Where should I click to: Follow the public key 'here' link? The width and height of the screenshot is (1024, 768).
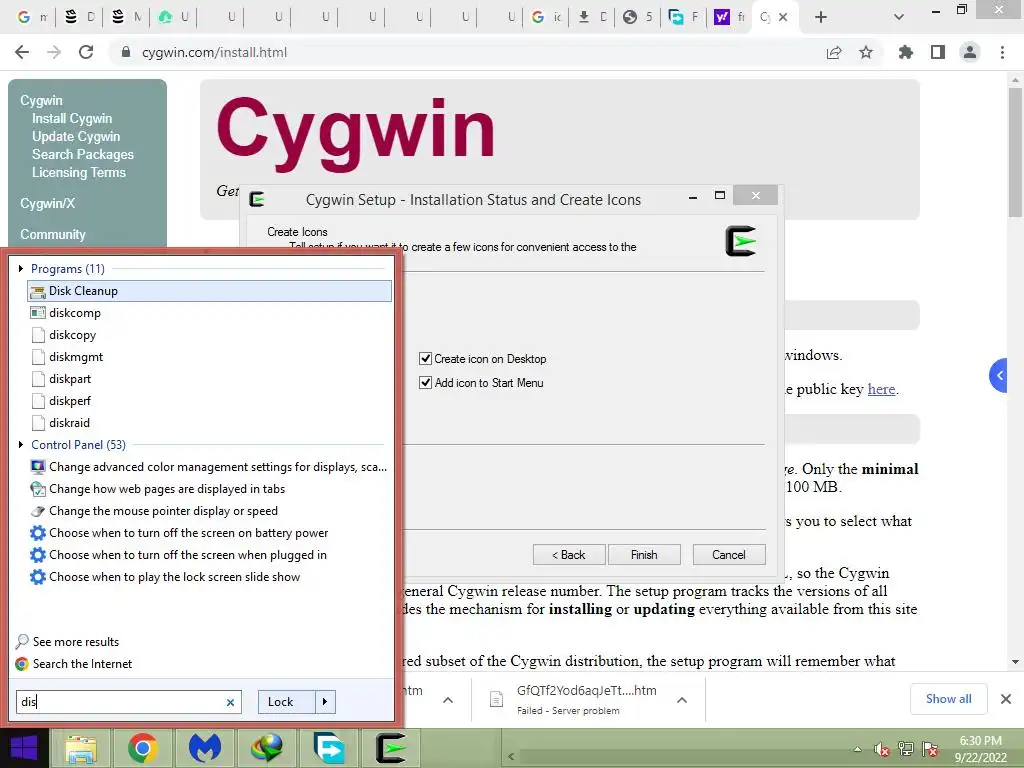[881, 389]
